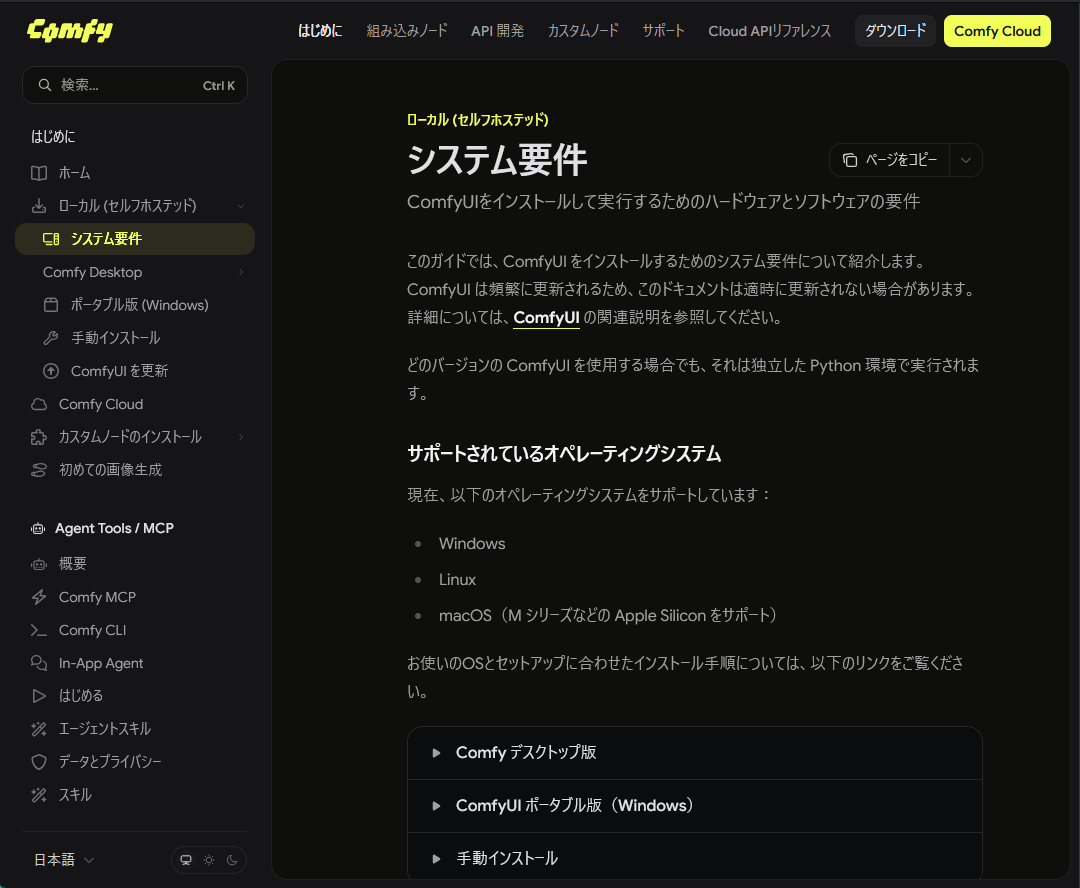
Task: Click the データとプライバシー shield icon
Action: (x=39, y=762)
